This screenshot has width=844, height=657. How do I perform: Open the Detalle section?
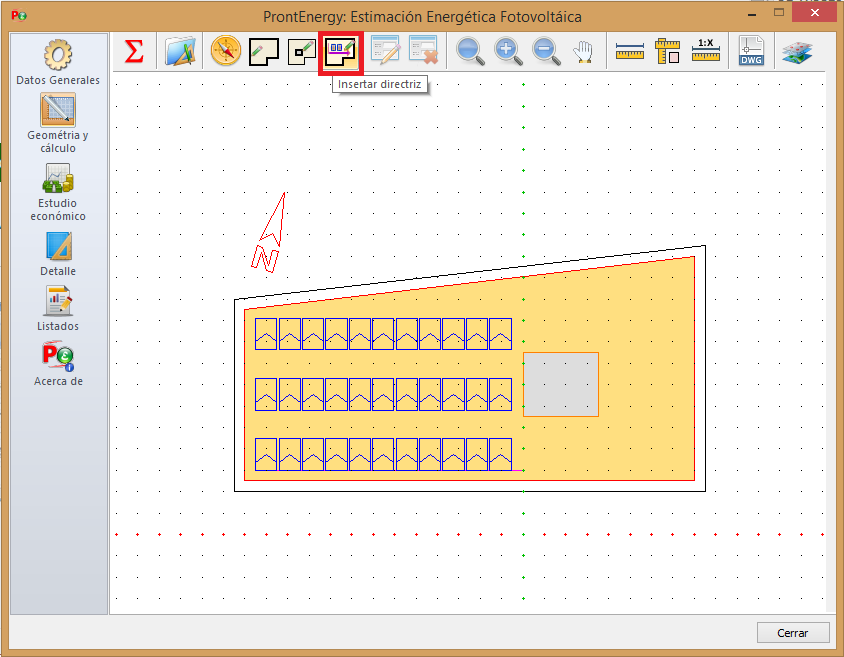coord(58,254)
